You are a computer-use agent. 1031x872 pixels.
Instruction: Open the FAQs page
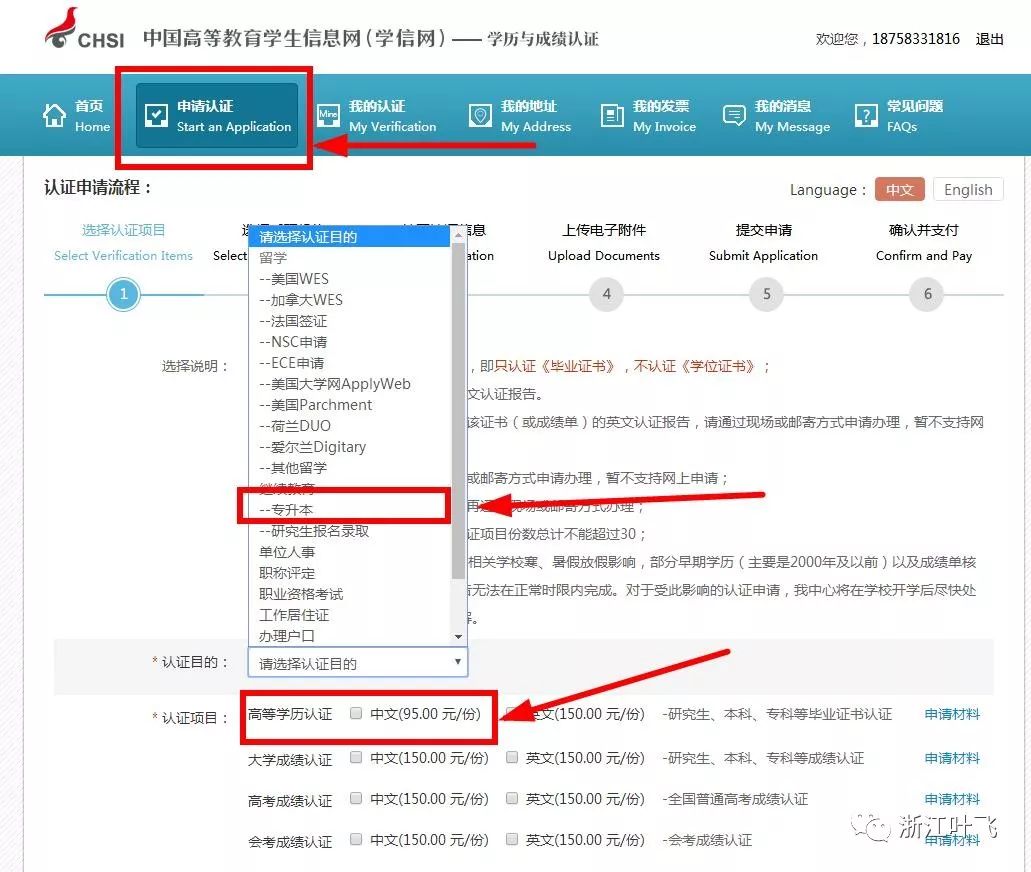click(899, 116)
